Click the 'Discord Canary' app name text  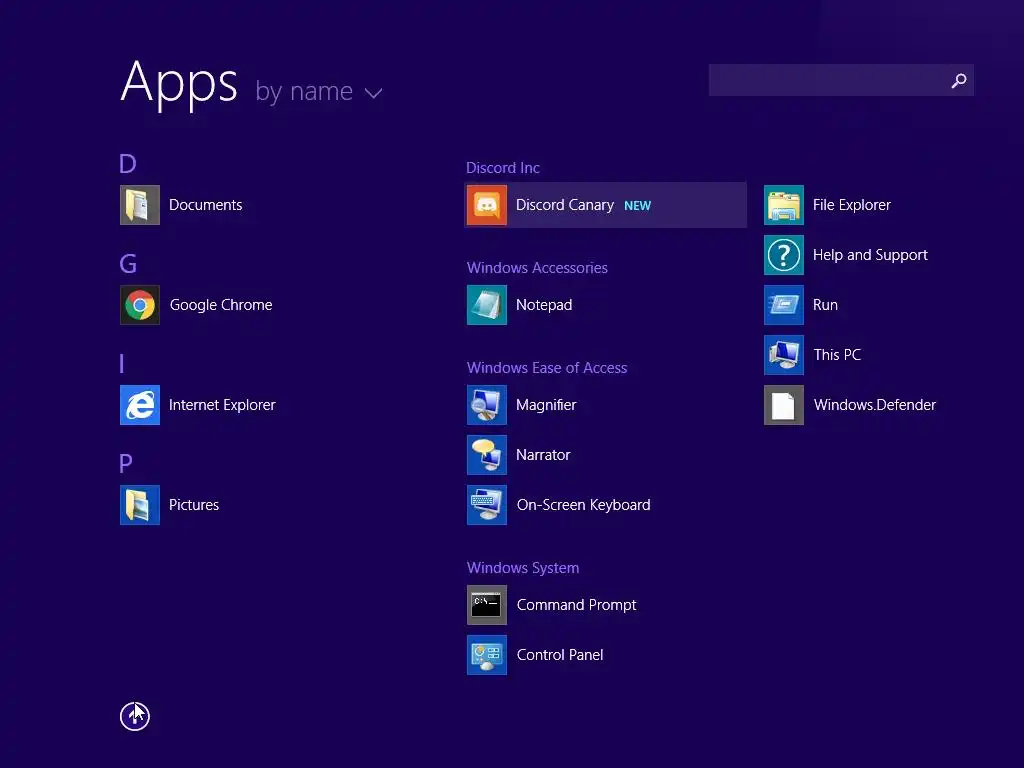[565, 205]
